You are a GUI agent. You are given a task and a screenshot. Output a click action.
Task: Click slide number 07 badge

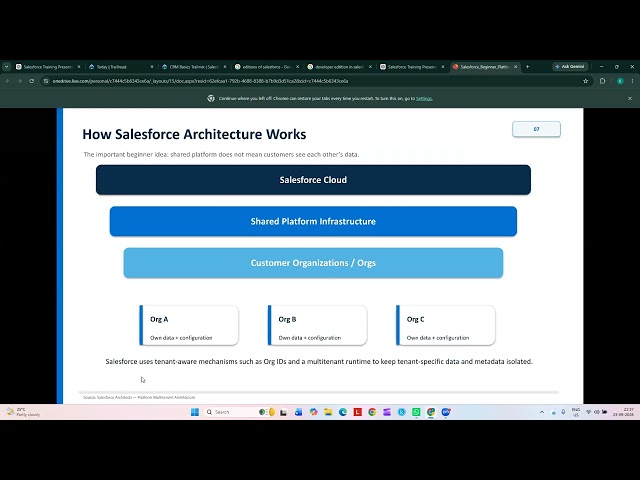[x=536, y=129]
